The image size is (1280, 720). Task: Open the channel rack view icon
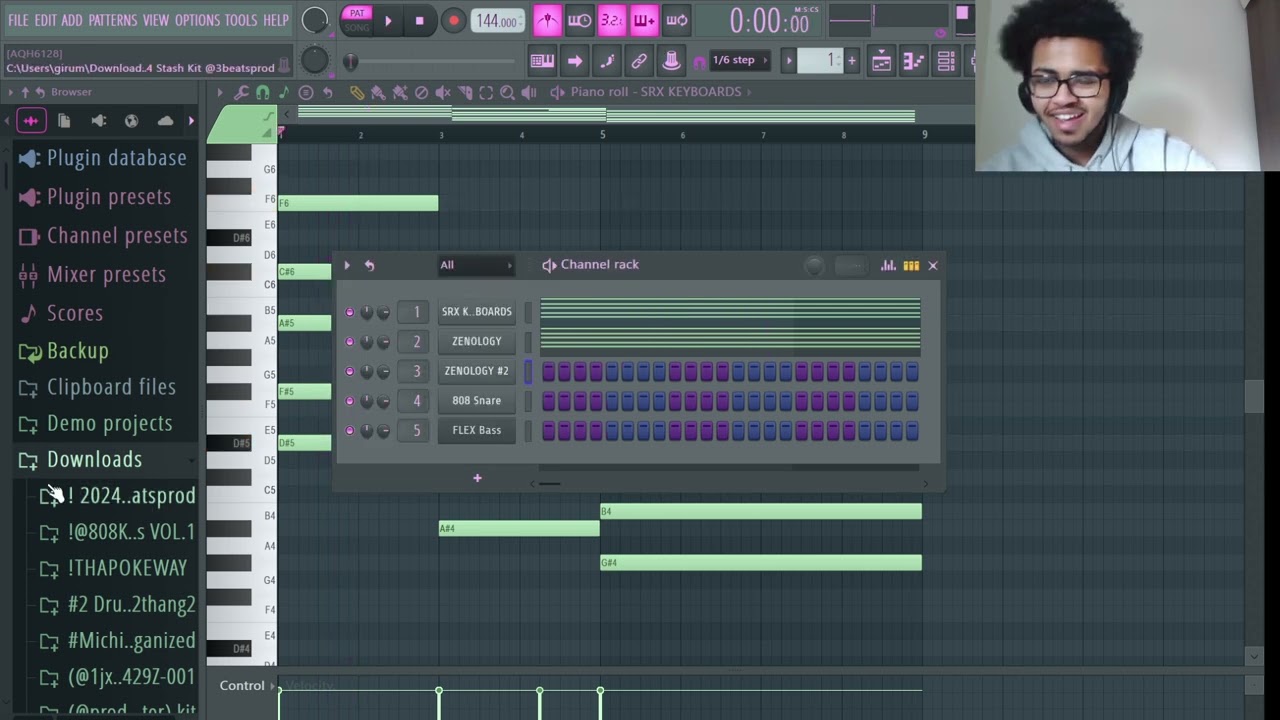point(945,61)
